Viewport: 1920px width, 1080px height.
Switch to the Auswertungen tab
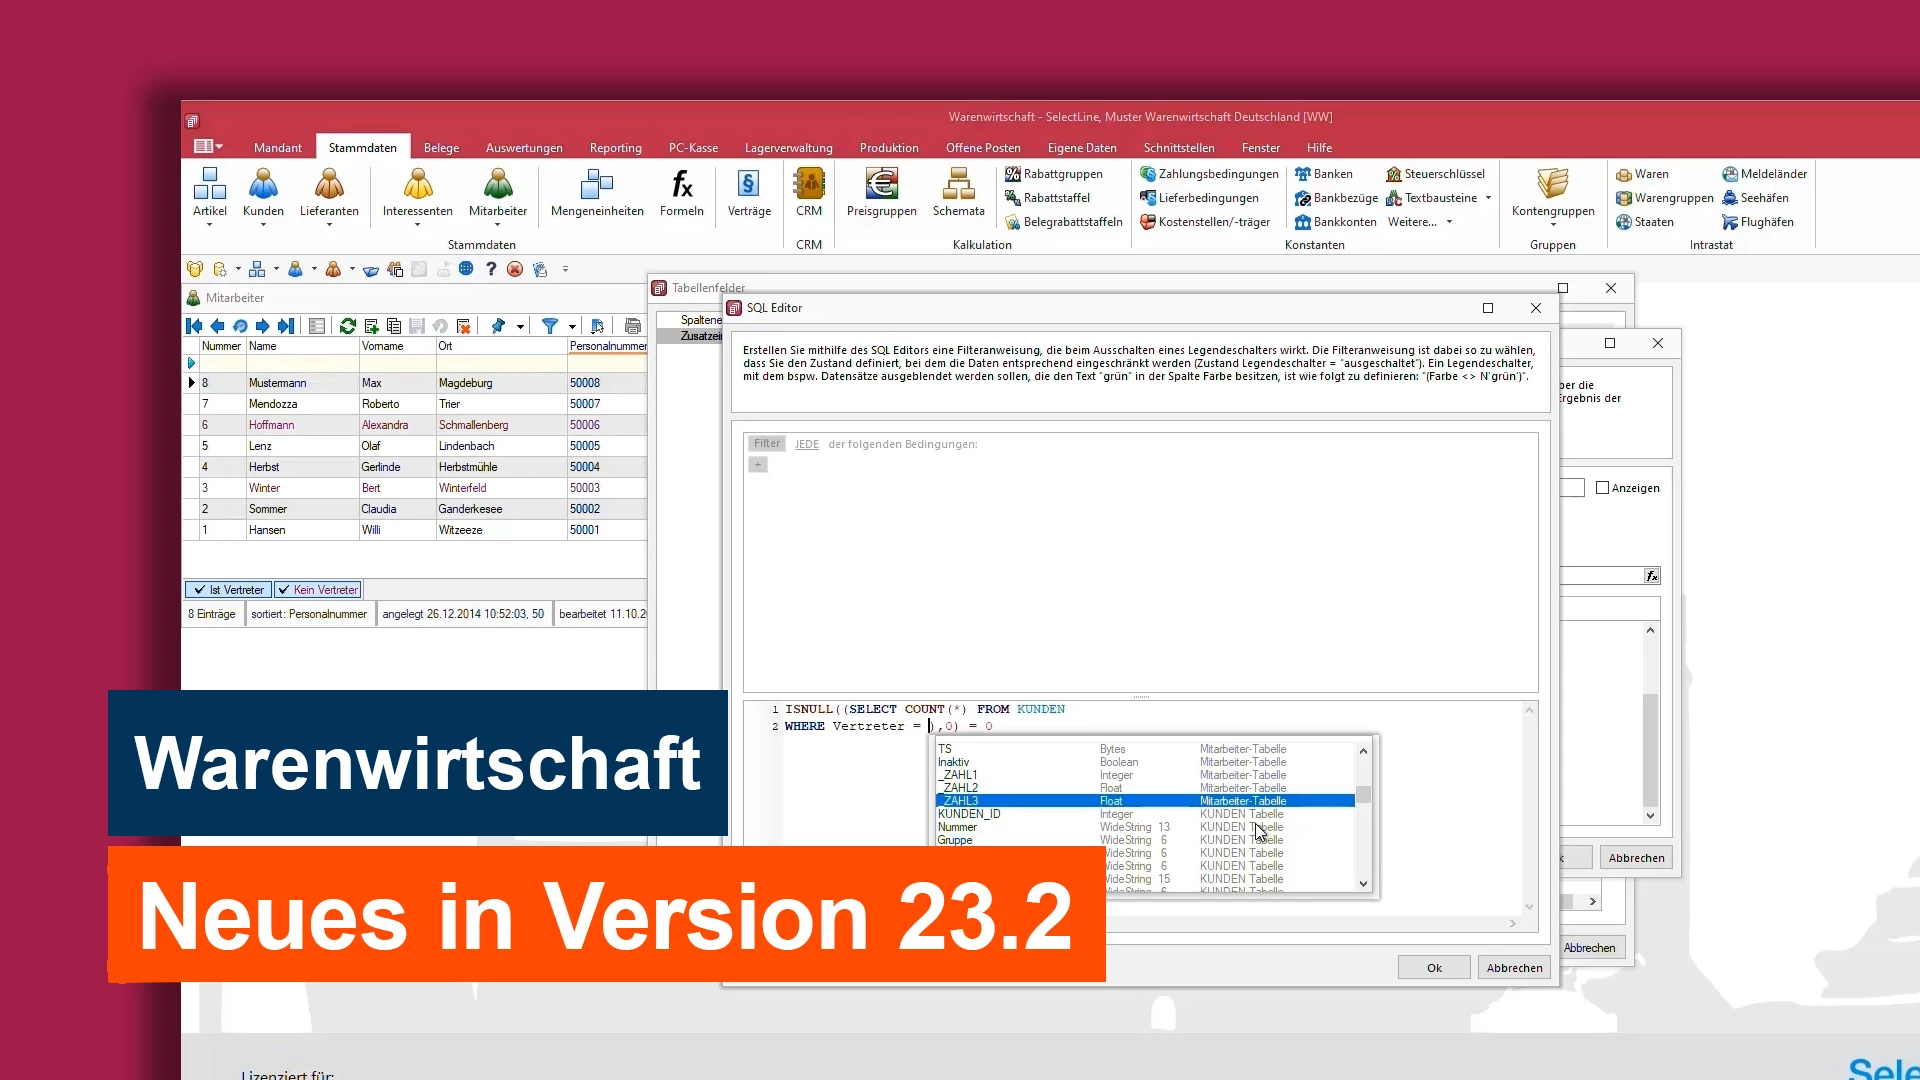(524, 148)
